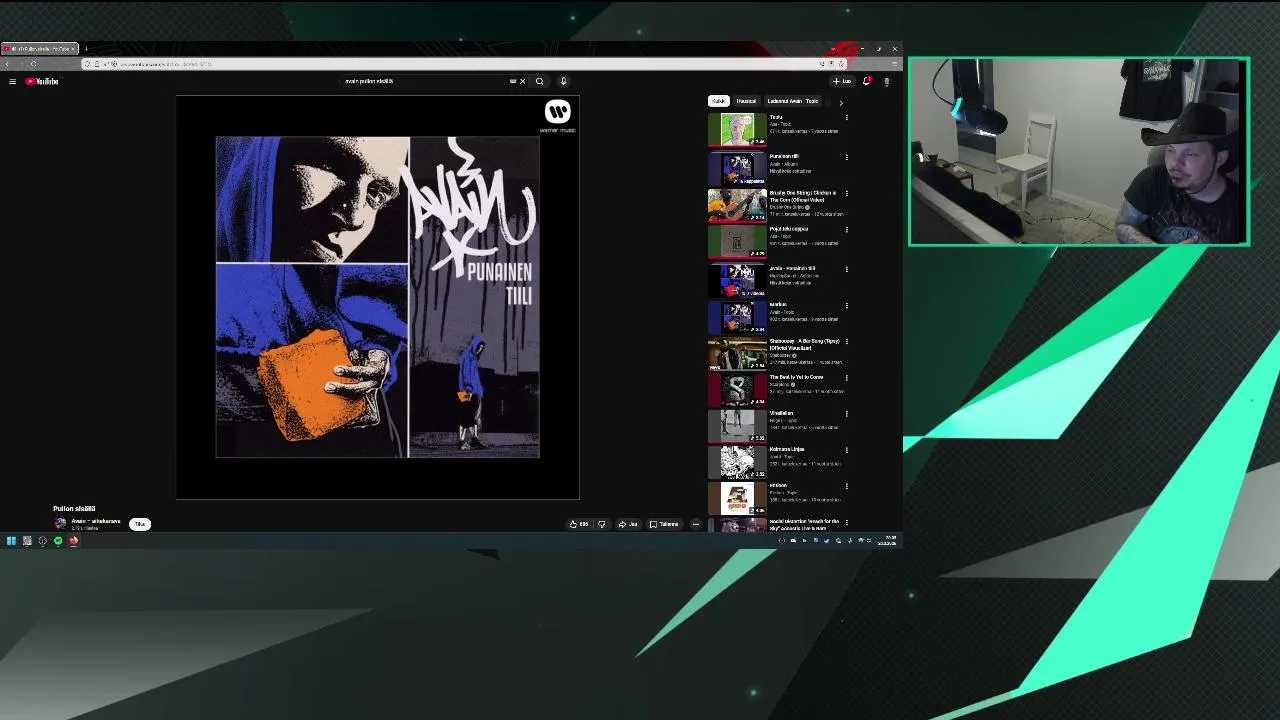Open the Punainen tiili album thumbnail
The width and height of the screenshot is (1280, 720).
[x=737, y=167]
